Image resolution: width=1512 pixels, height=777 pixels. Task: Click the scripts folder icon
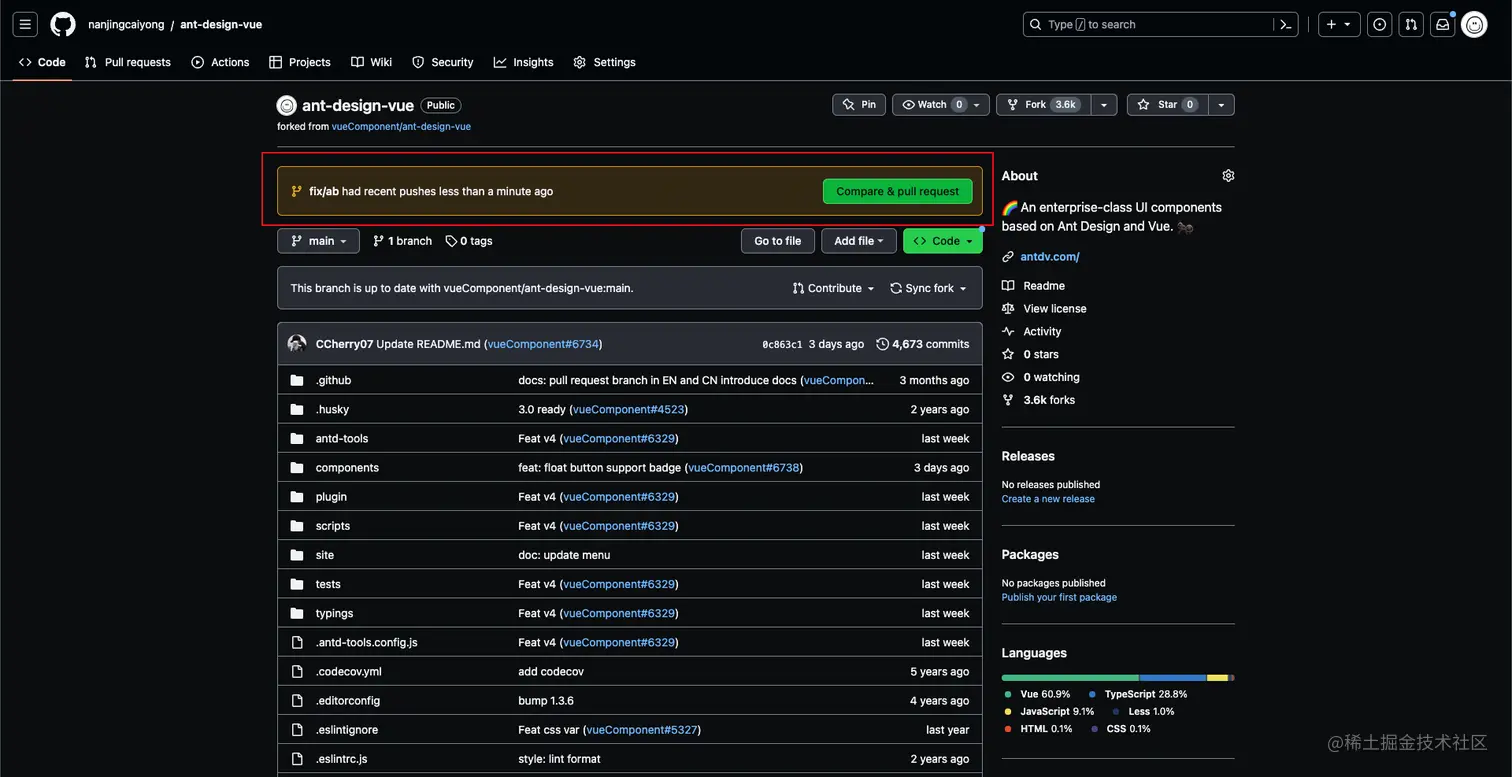click(297, 525)
